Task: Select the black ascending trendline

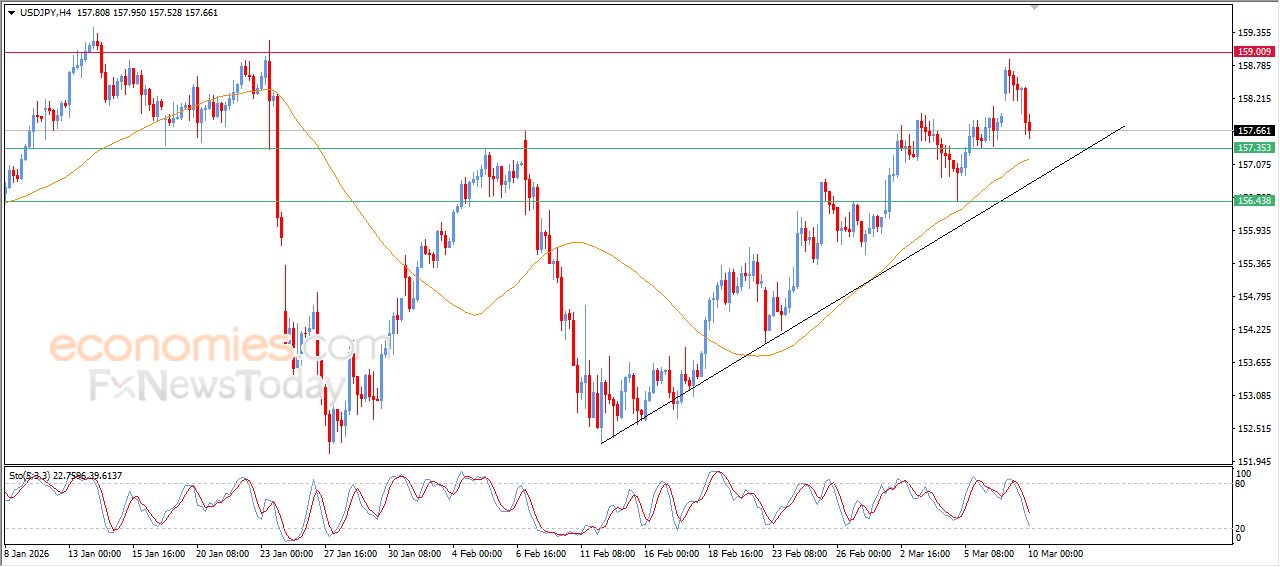Action: pos(860,285)
